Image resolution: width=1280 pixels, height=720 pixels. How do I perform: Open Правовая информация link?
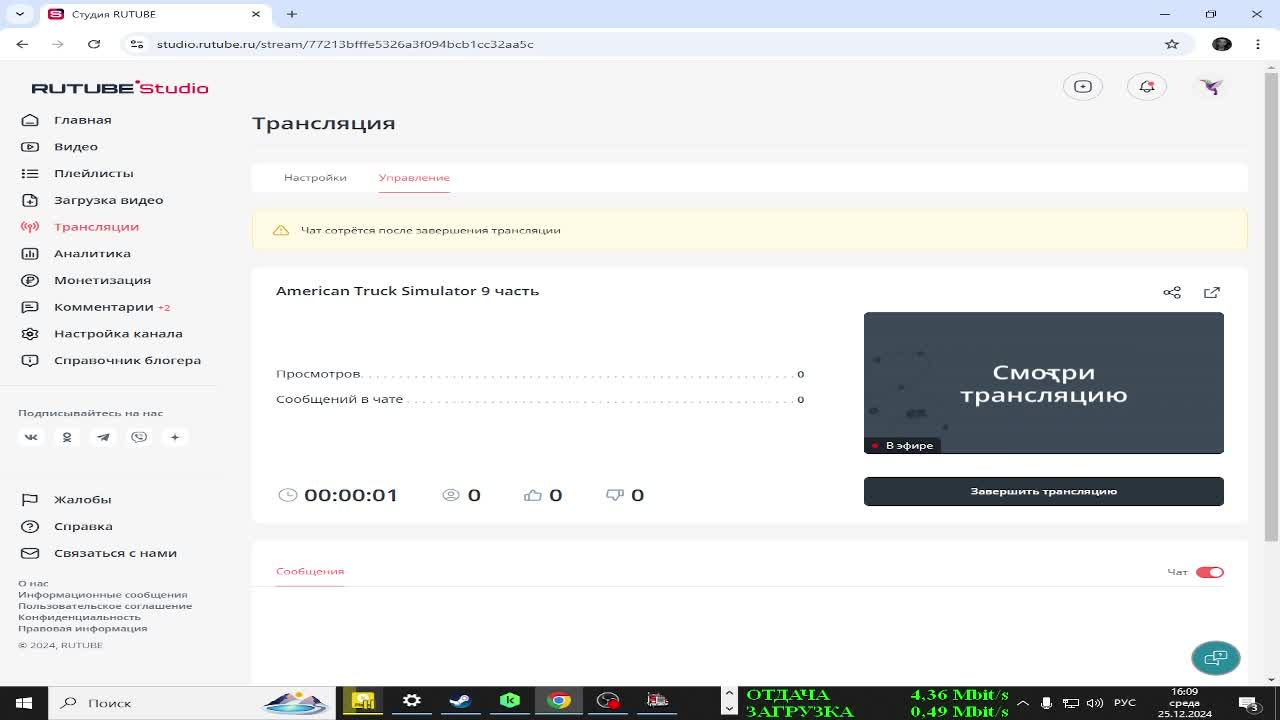pos(82,628)
